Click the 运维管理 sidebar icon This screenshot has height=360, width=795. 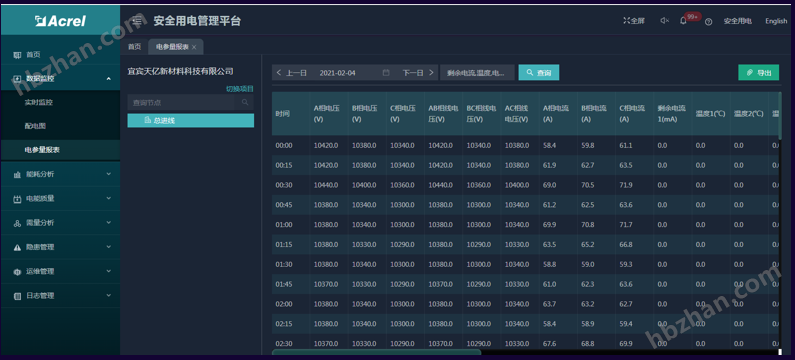tap(17, 272)
